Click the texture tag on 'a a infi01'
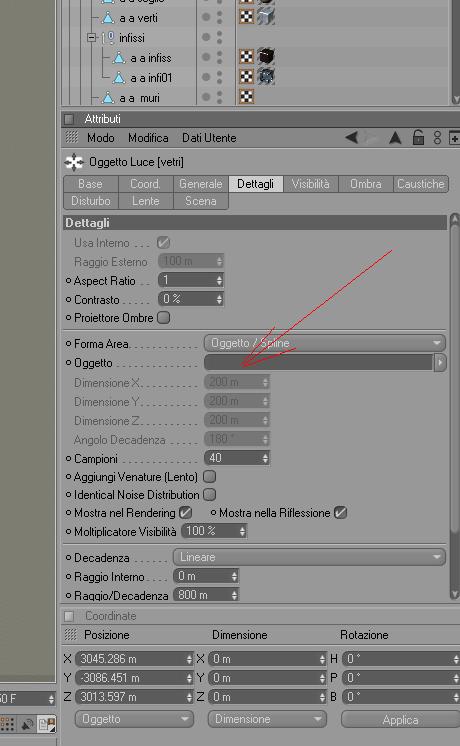 pos(246,77)
